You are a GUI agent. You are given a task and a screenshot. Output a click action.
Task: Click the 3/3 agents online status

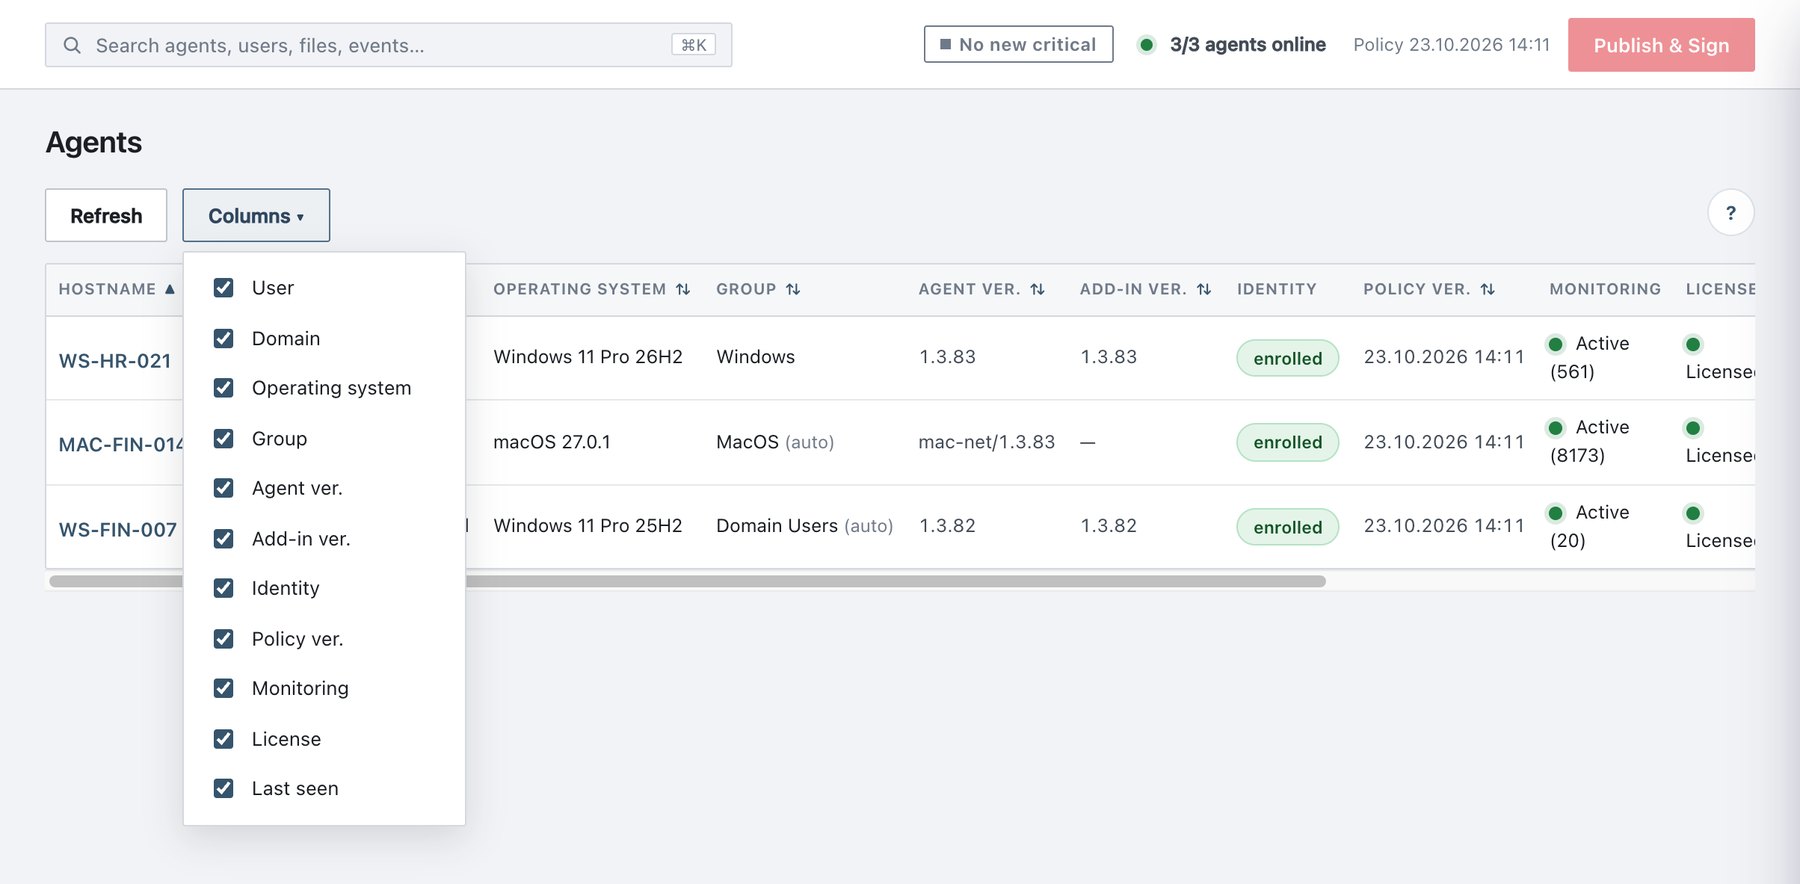1233,44
